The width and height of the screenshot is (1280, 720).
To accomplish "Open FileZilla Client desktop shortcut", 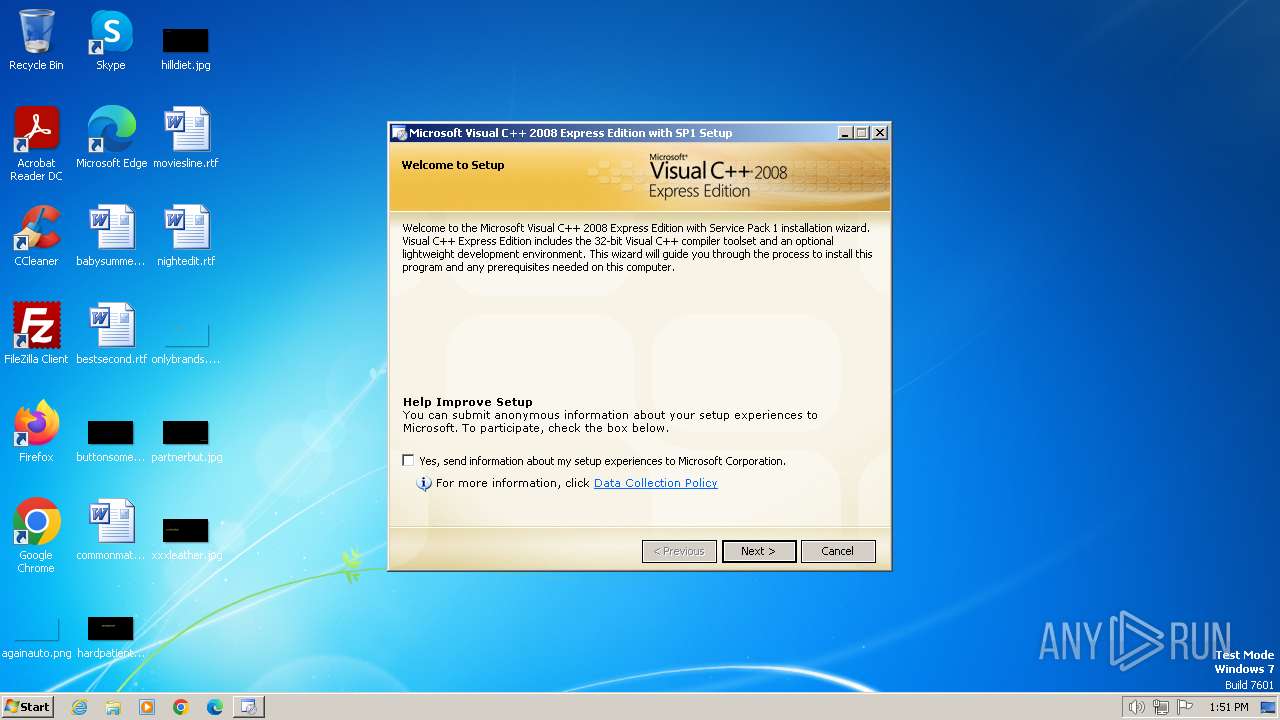I will point(36,333).
